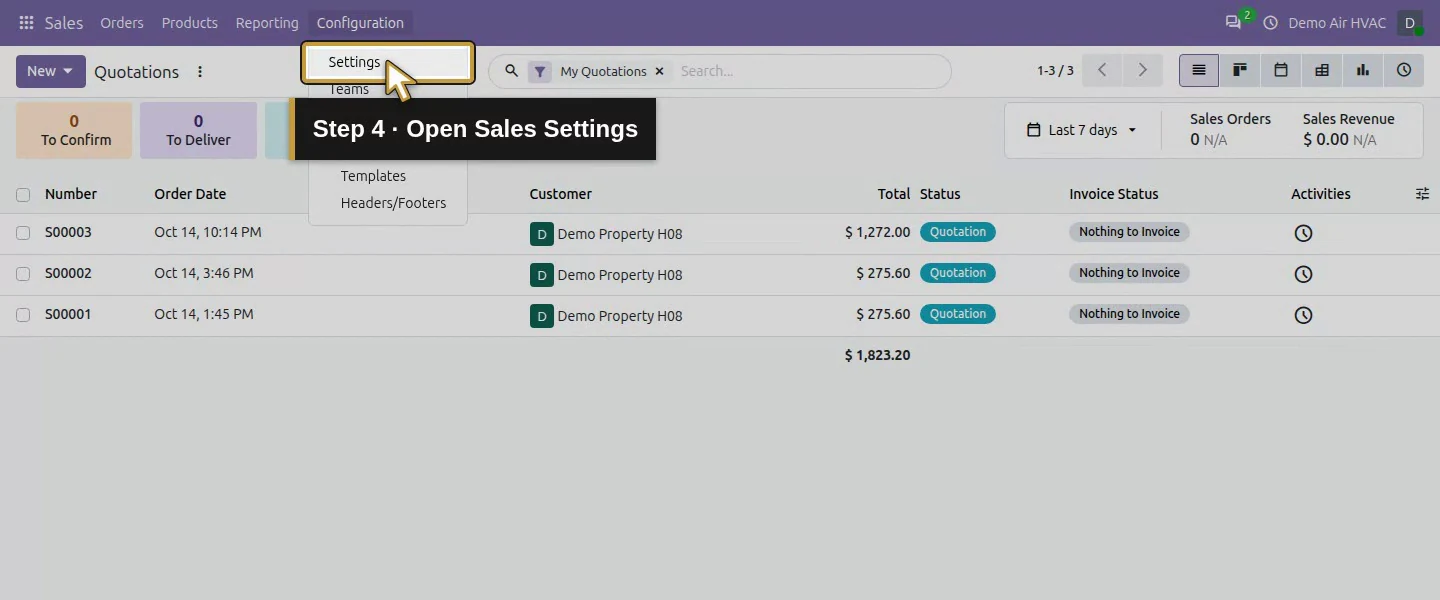The image size is (1440, 600).
Task: Switch to graph view
Action: (x=1363, y=71)
